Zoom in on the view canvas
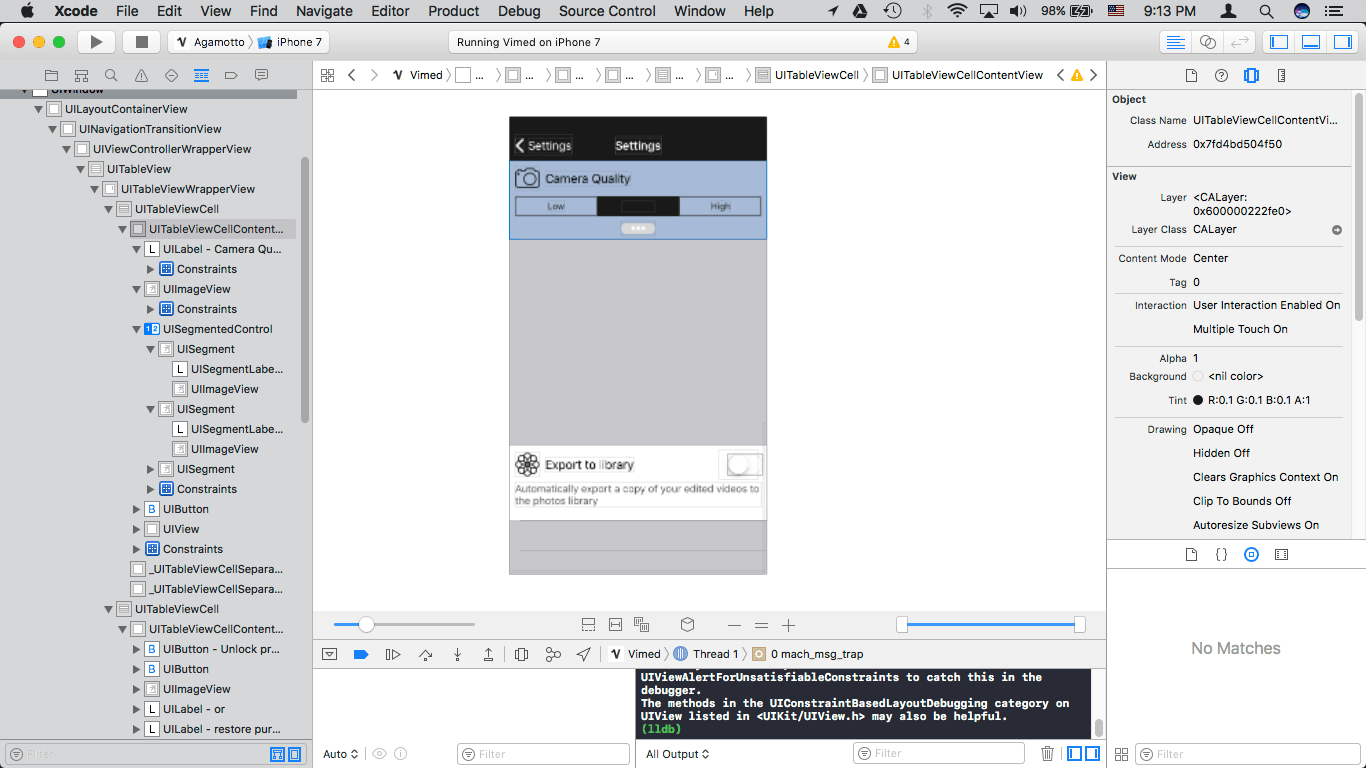The height and width of the screenshot is (768, 1366). 788,625
